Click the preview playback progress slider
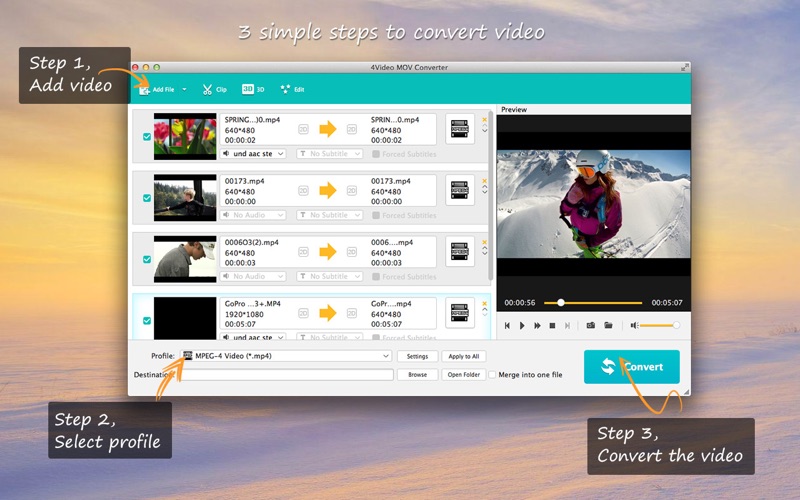800x500 pixels. coord(599,302)
